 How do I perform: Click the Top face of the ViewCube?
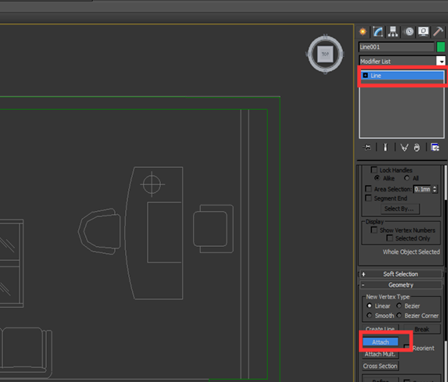(325, 54)
